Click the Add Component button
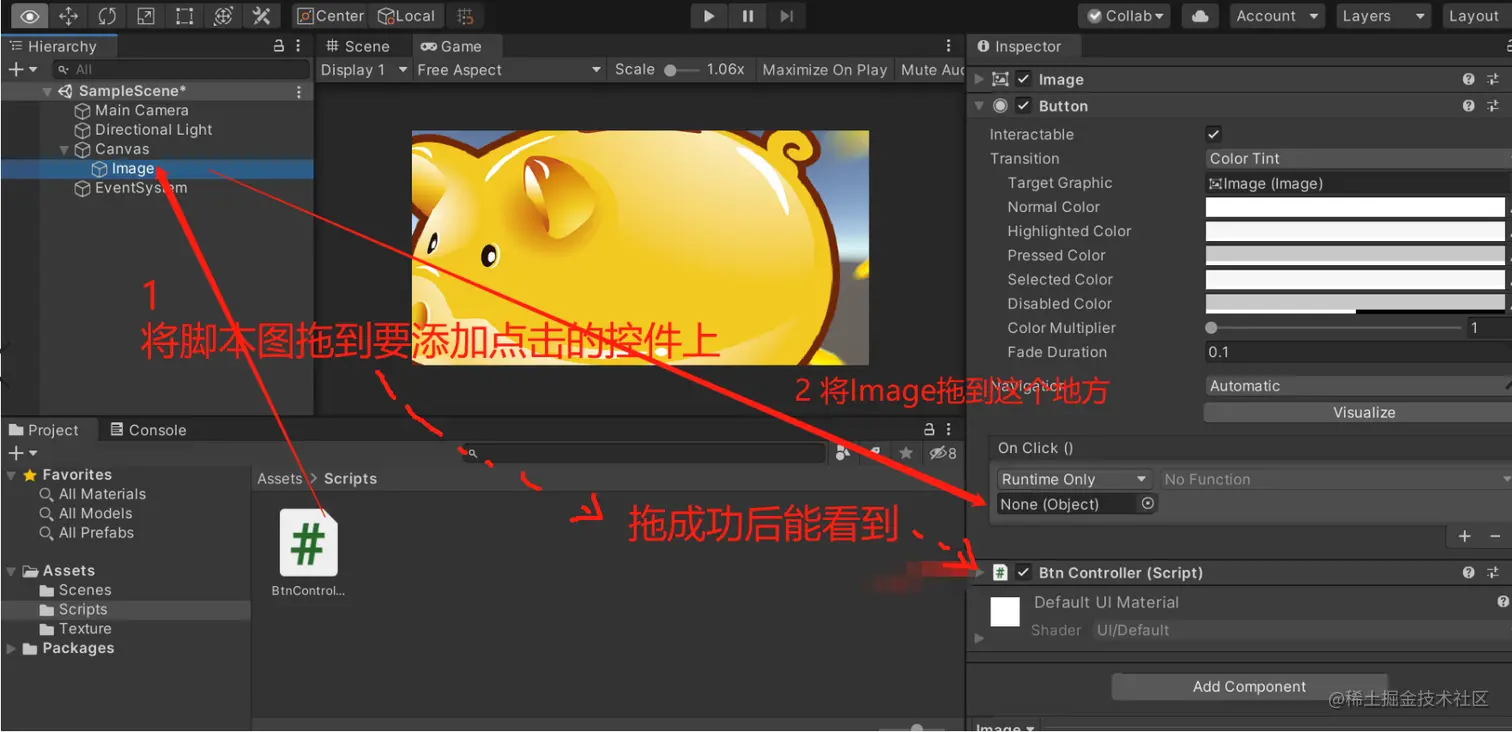Image resolution: width=1512 pixels, height=732 pixels. pos(1249,687)
